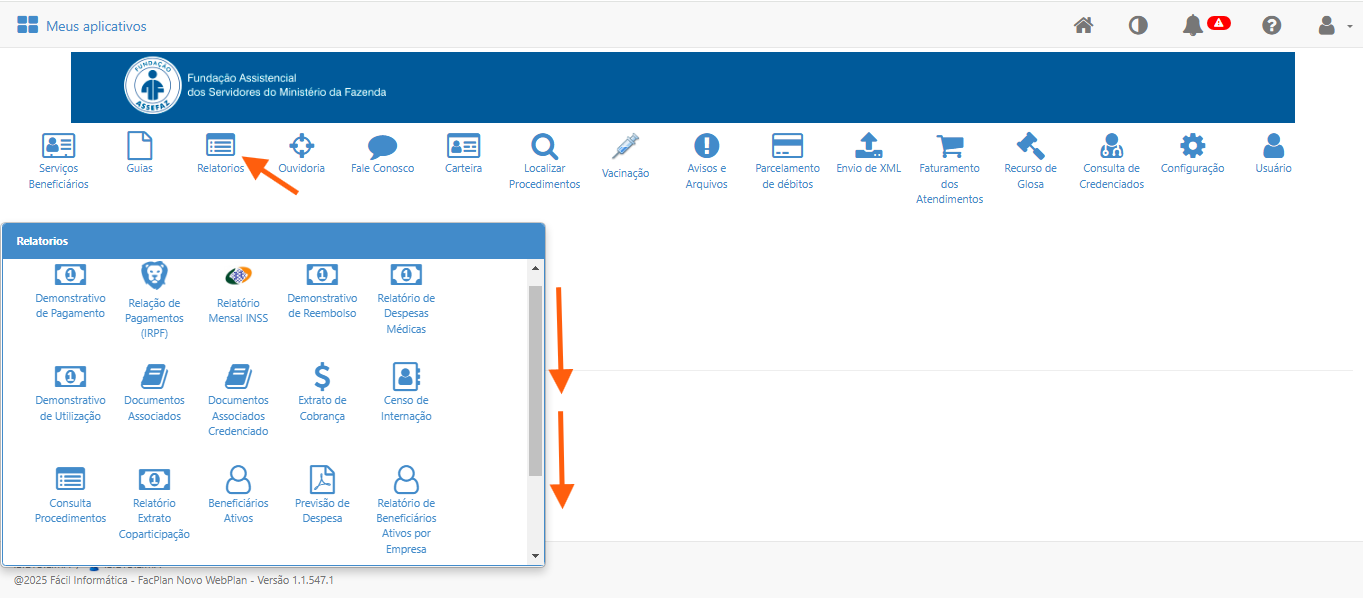The width and height of the screenshot is (1363, 598).
Task: Open the Relatorios module
Action: [220, 153]
